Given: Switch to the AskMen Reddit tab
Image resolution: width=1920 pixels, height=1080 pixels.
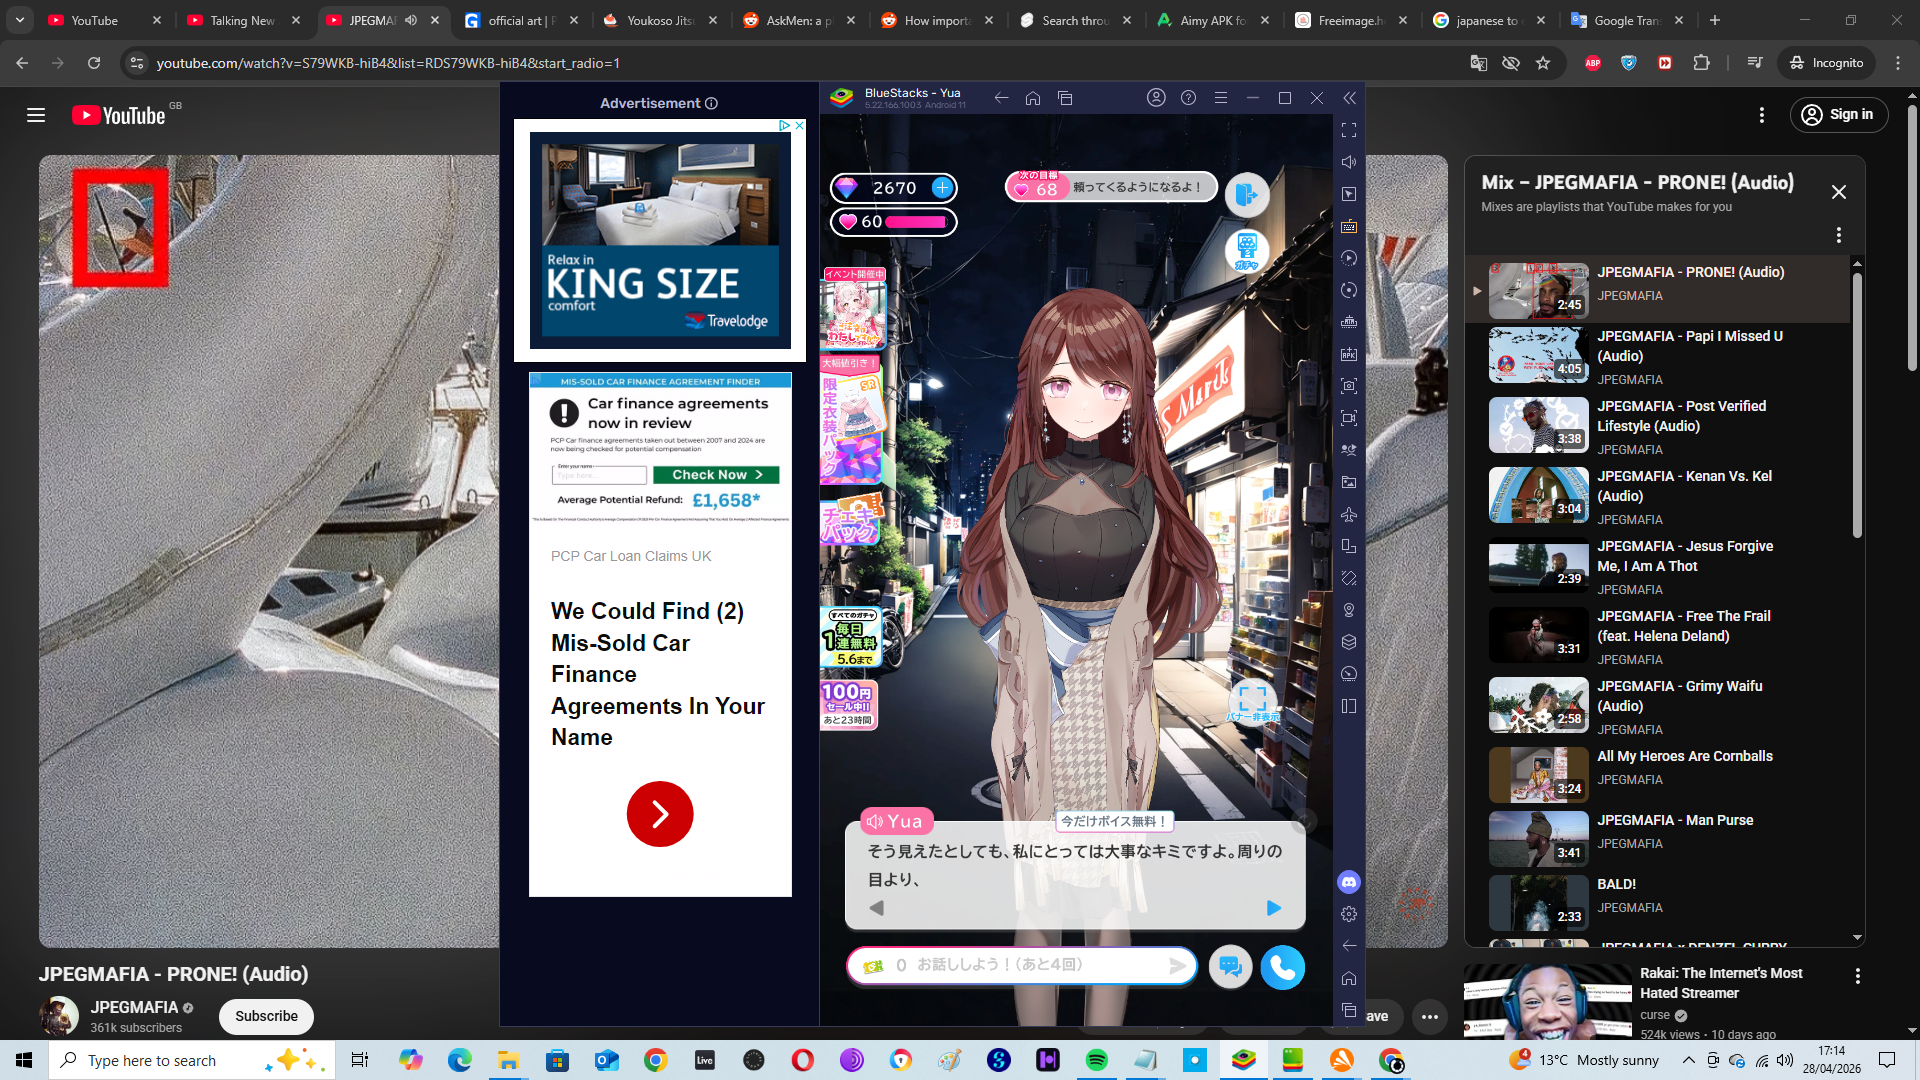Looking at the screenshot, I should [800, 20].
